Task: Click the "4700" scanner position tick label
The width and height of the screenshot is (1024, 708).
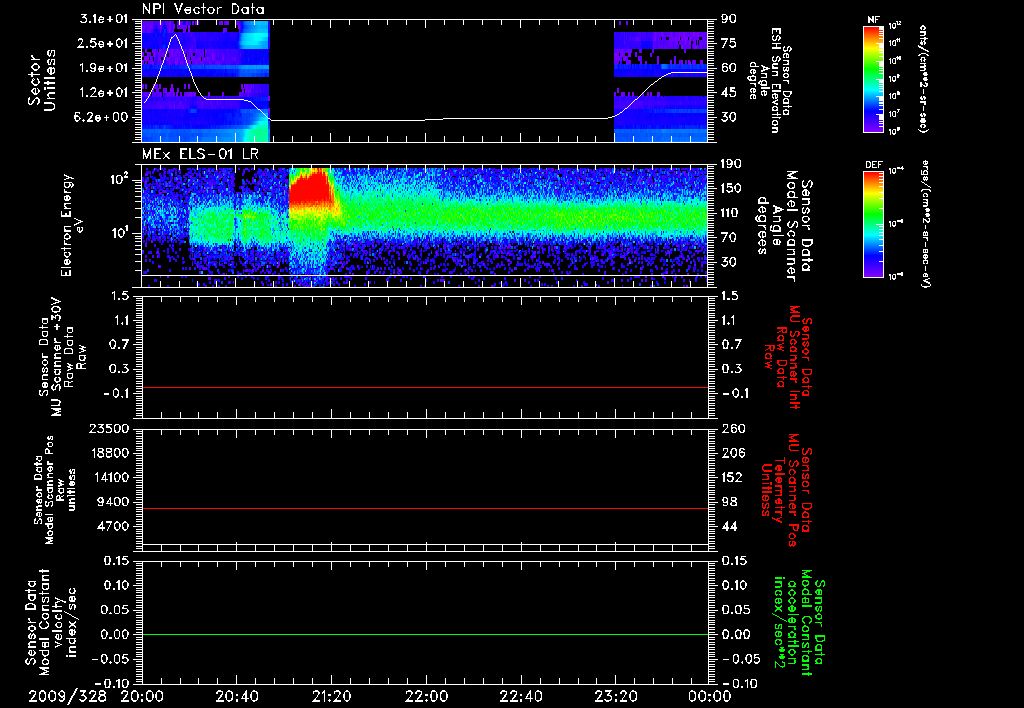Action: point(112,526)
